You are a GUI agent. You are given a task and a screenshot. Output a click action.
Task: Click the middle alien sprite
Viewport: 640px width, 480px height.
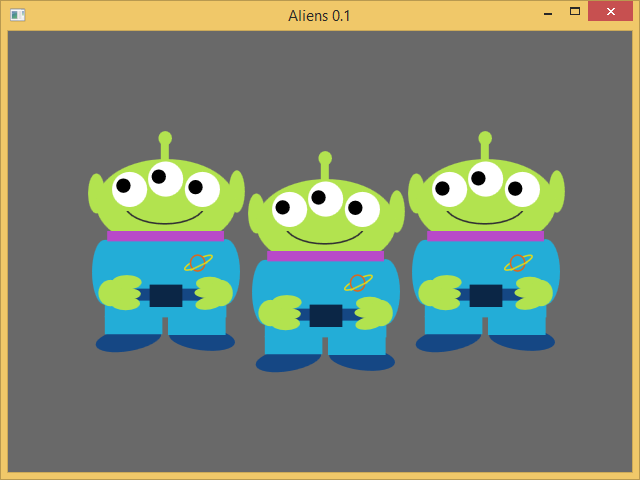[327, 262]
